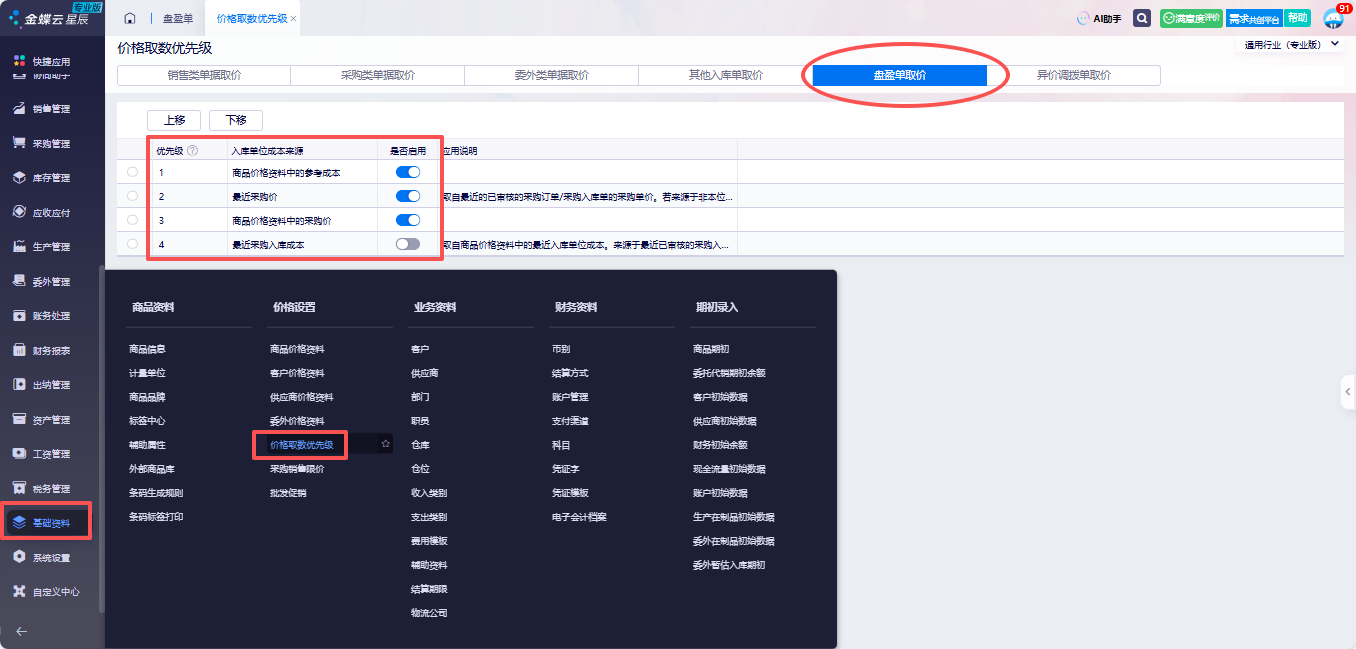Click the help icon beside 优先级 header
The height and width of the screenshot is (649, 1356).
pyautogui.click(x=193, y=151)
